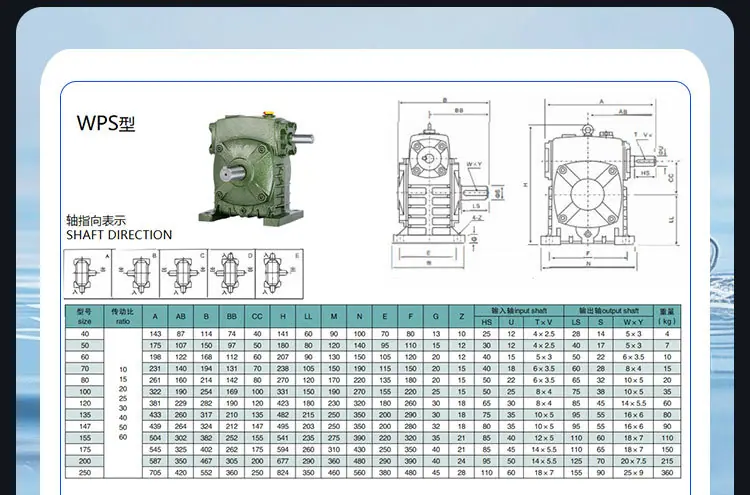The image size is (750, 495).
Task: Click the "传动比 ratio" table header
Action: point(123,316)
